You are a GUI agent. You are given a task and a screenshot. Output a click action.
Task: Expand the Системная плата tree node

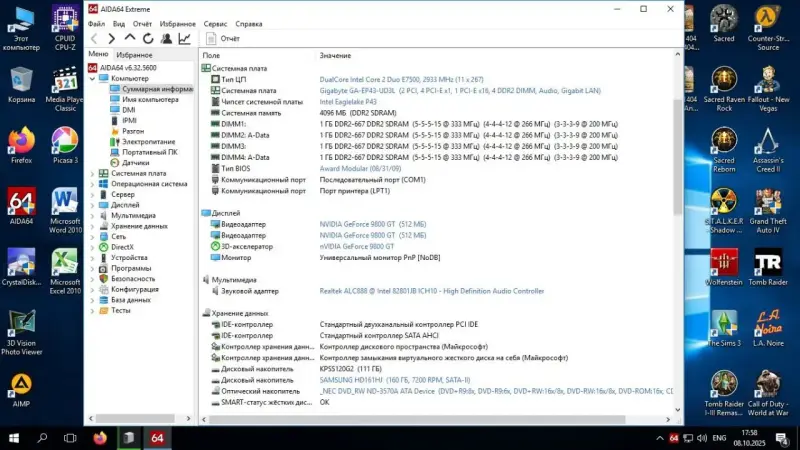coord(93,173)
